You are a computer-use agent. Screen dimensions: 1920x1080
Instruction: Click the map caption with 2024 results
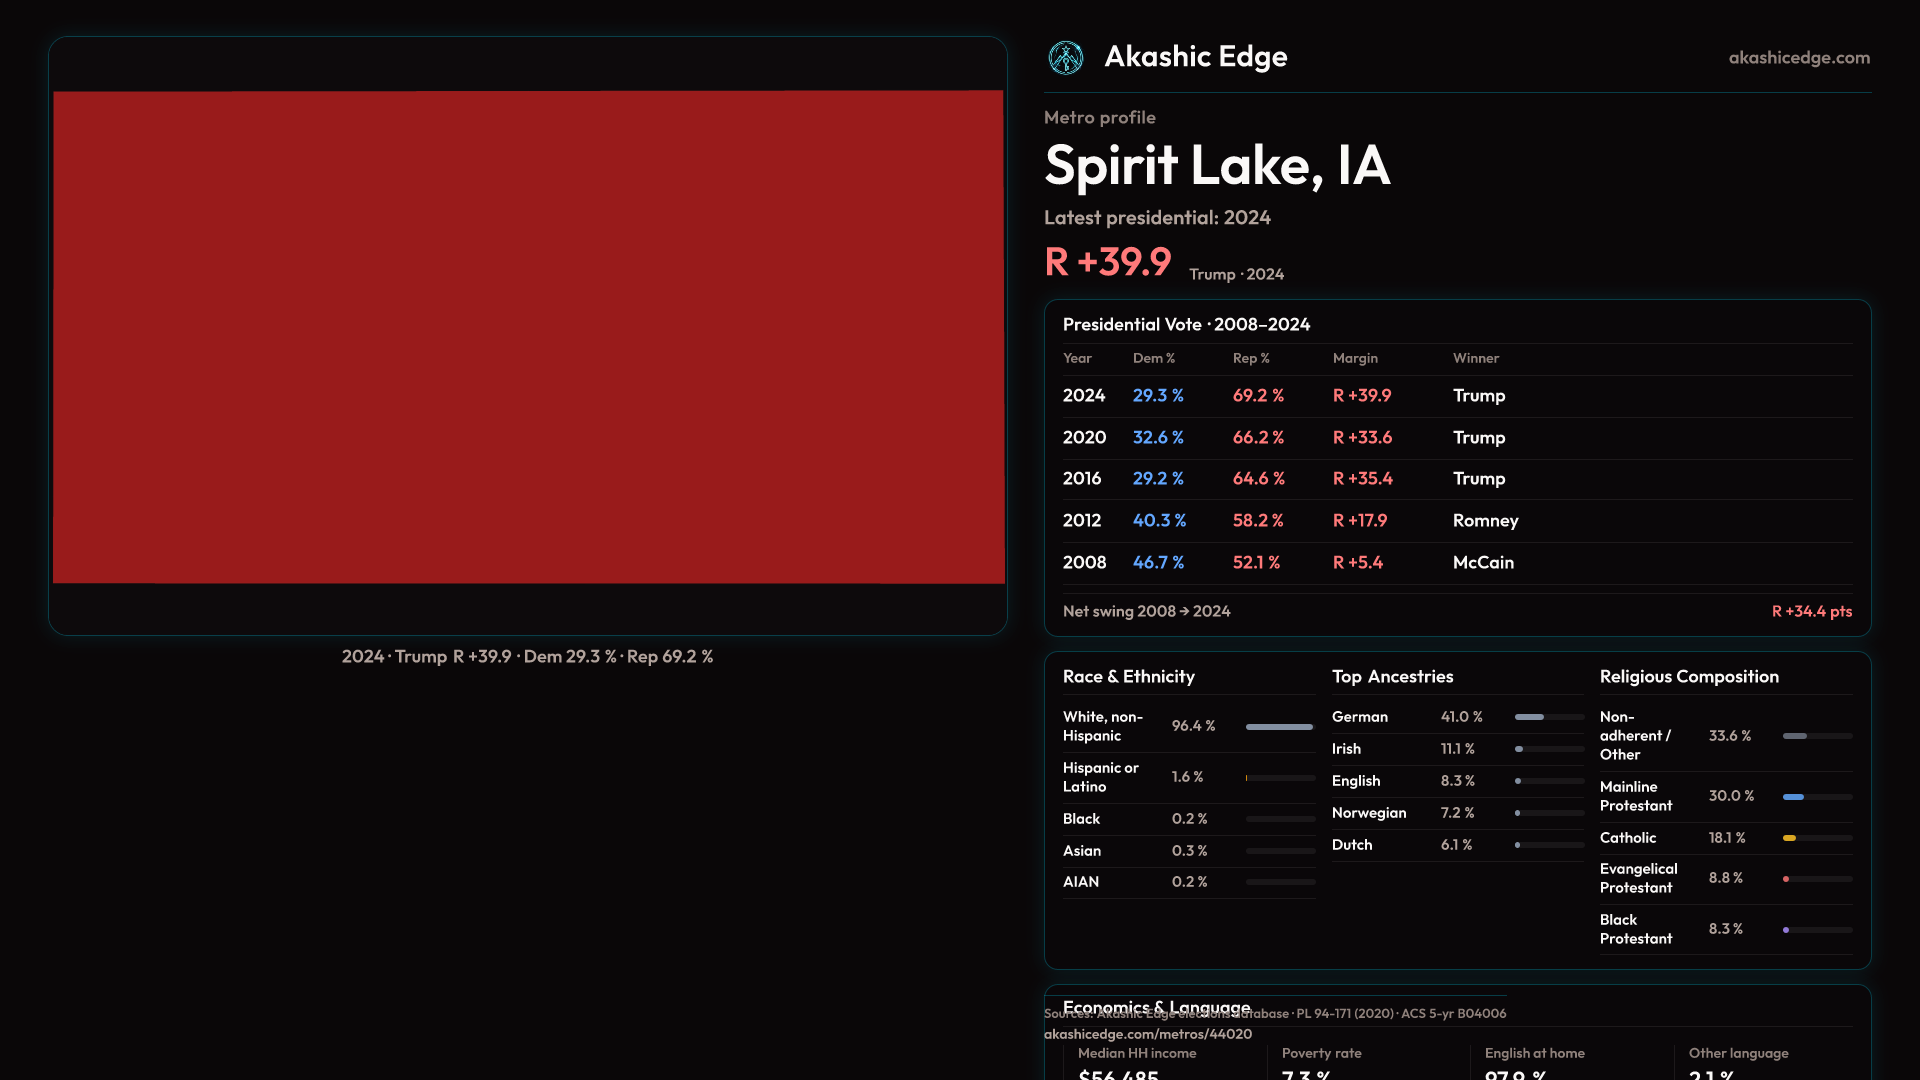click(527, 657)
